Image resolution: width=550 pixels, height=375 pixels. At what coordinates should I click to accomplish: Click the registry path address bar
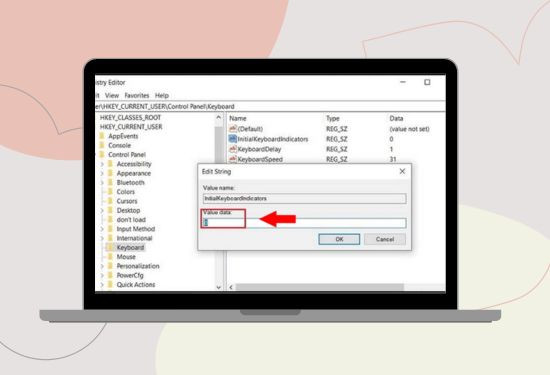(x=270, y=106)
